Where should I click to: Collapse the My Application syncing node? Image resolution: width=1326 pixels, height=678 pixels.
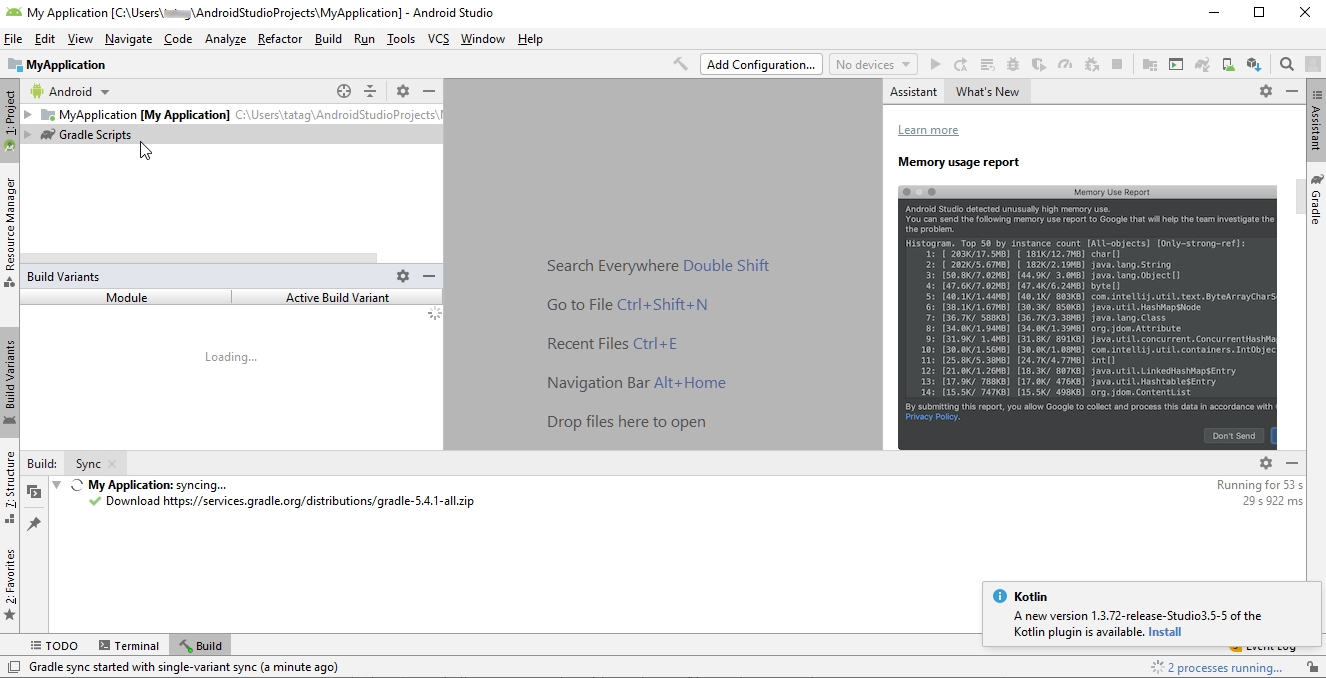57,485
